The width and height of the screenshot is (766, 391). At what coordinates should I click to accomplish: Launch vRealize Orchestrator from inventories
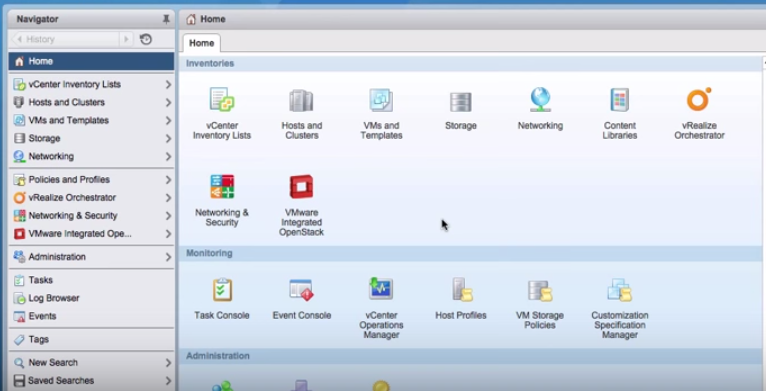tap(699, 99)
